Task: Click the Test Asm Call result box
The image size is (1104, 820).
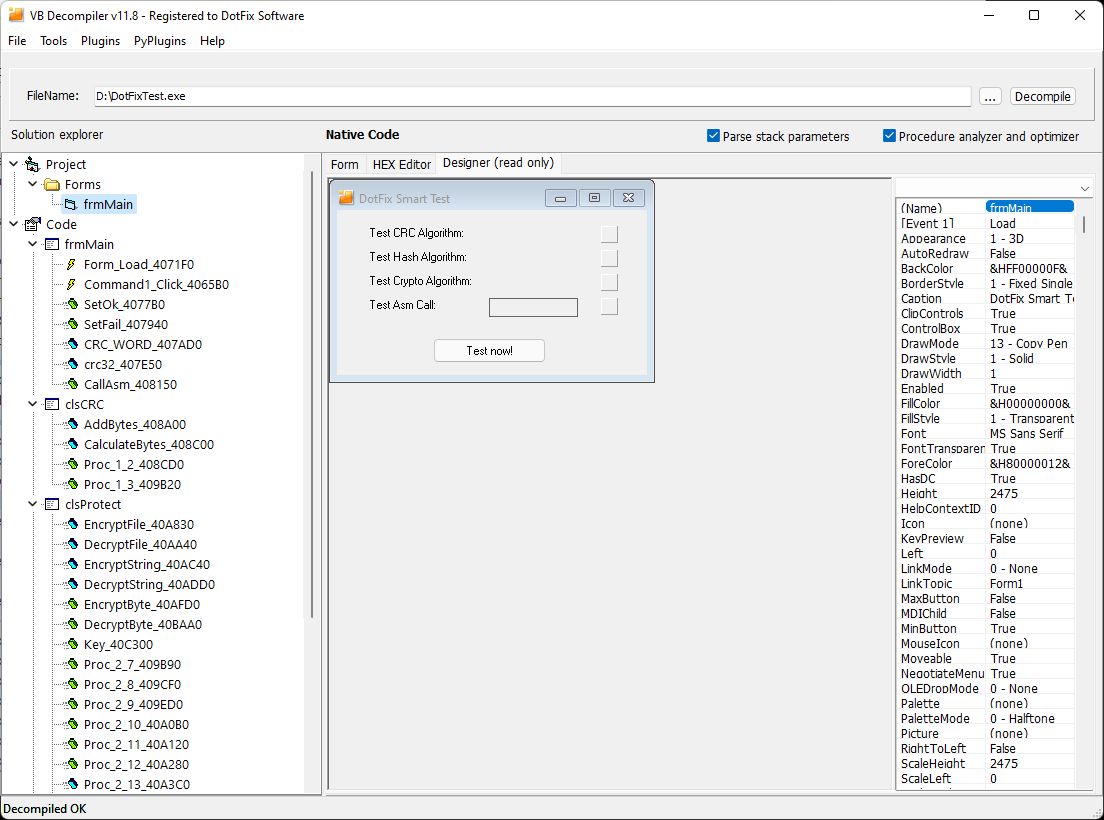Action: (609, 305)
